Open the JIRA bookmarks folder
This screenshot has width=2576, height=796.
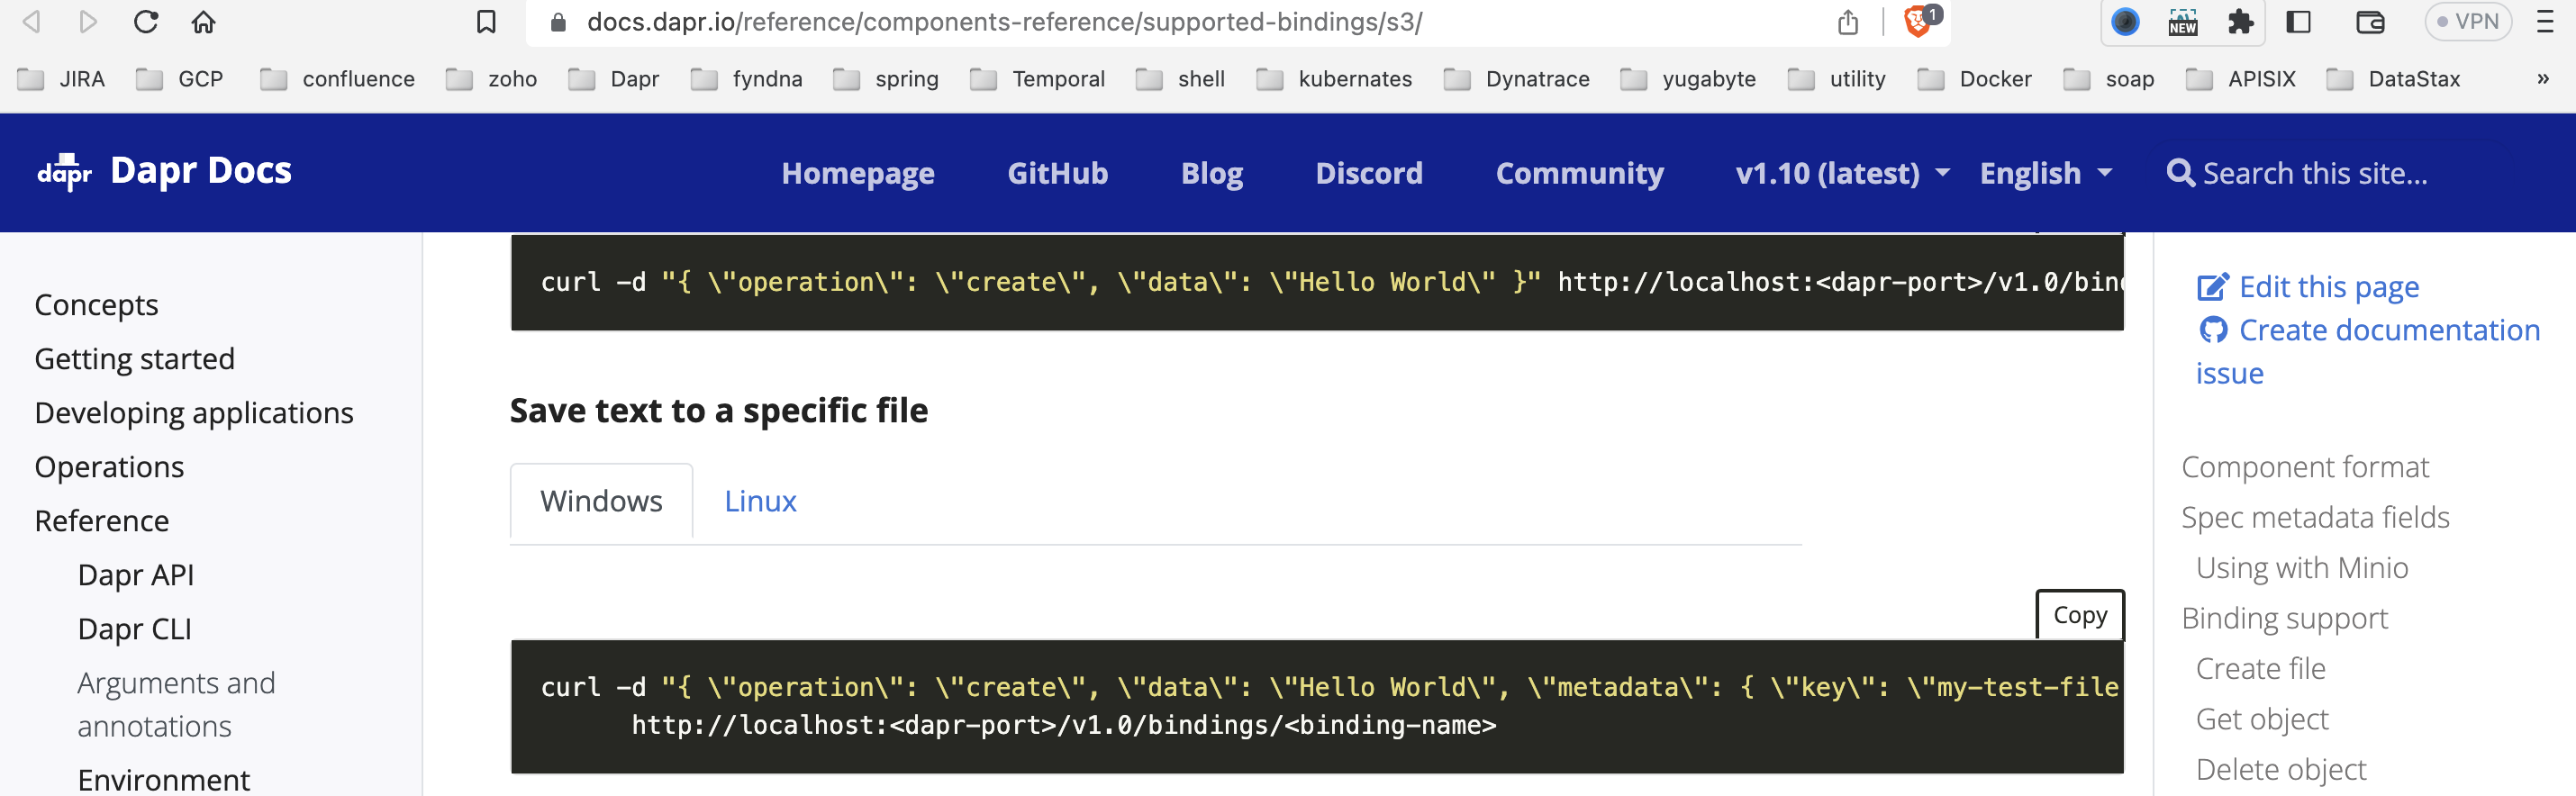[x=61, y=79]
